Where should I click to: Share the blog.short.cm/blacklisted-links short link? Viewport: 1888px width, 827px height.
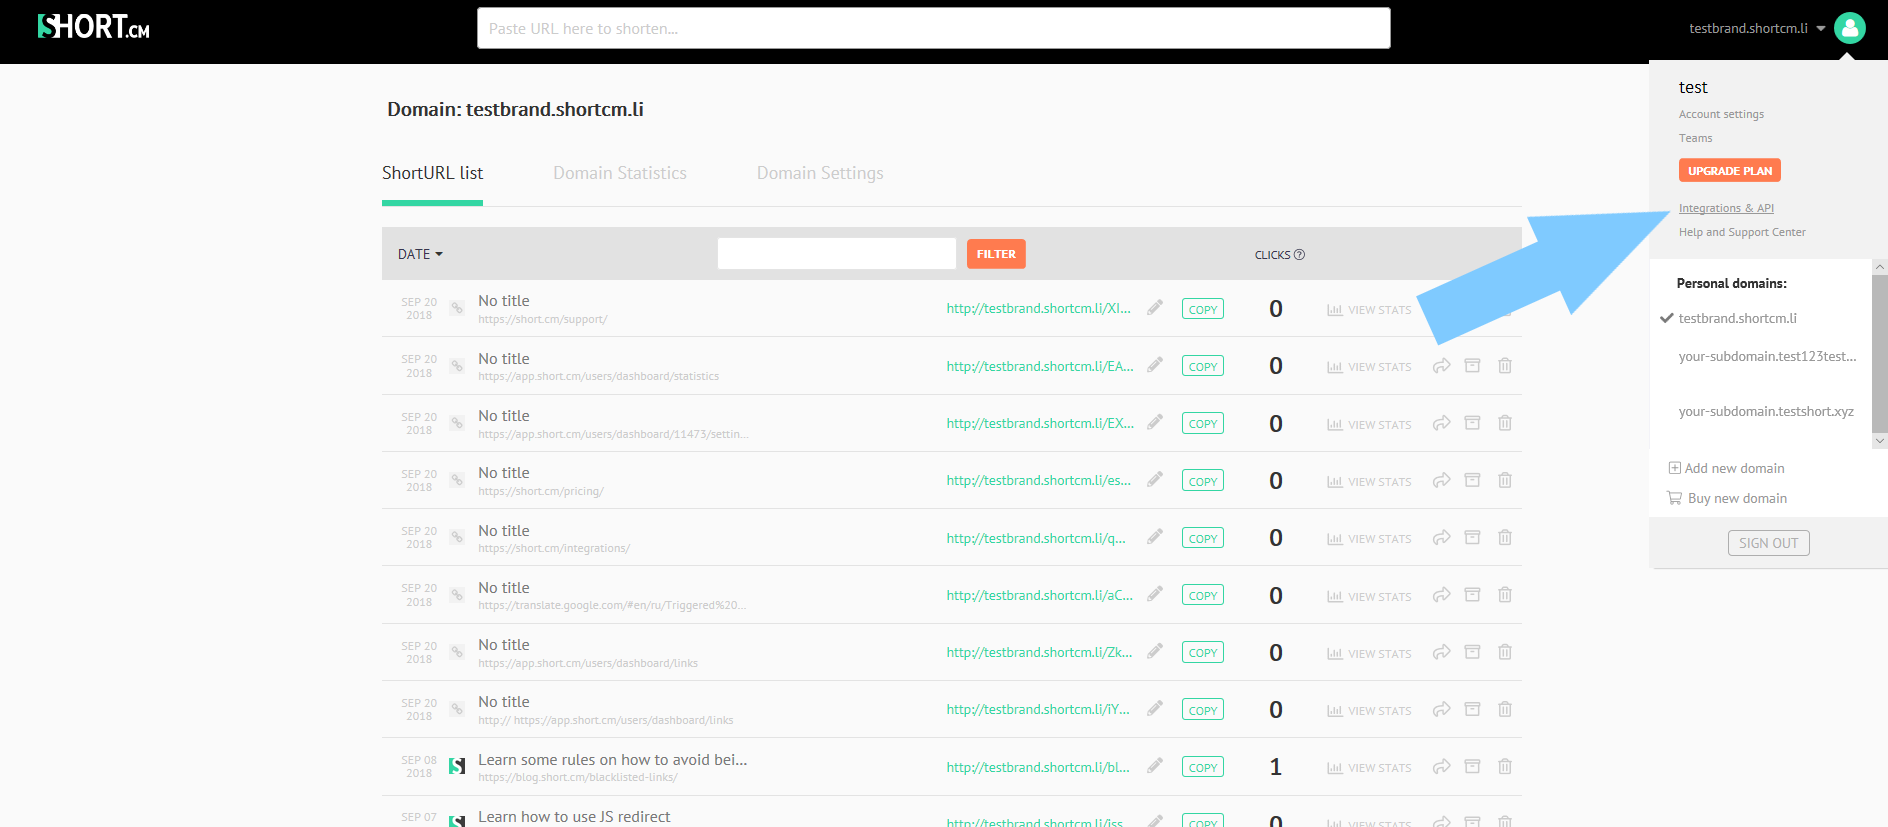[x=1441, y=767]
